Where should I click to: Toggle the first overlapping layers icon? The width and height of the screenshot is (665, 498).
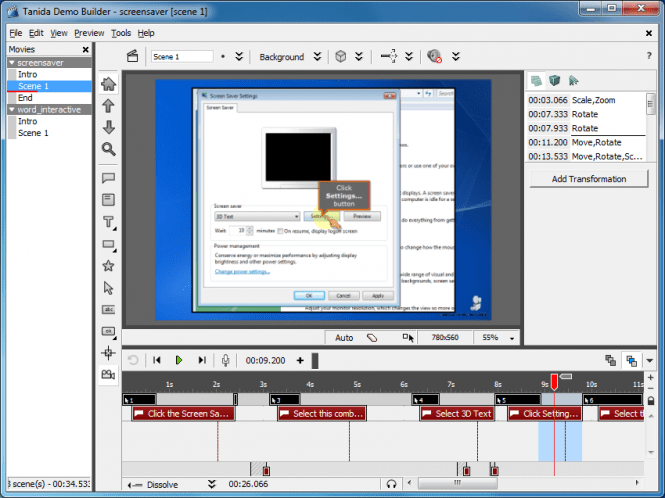click(x=610, y=361)
